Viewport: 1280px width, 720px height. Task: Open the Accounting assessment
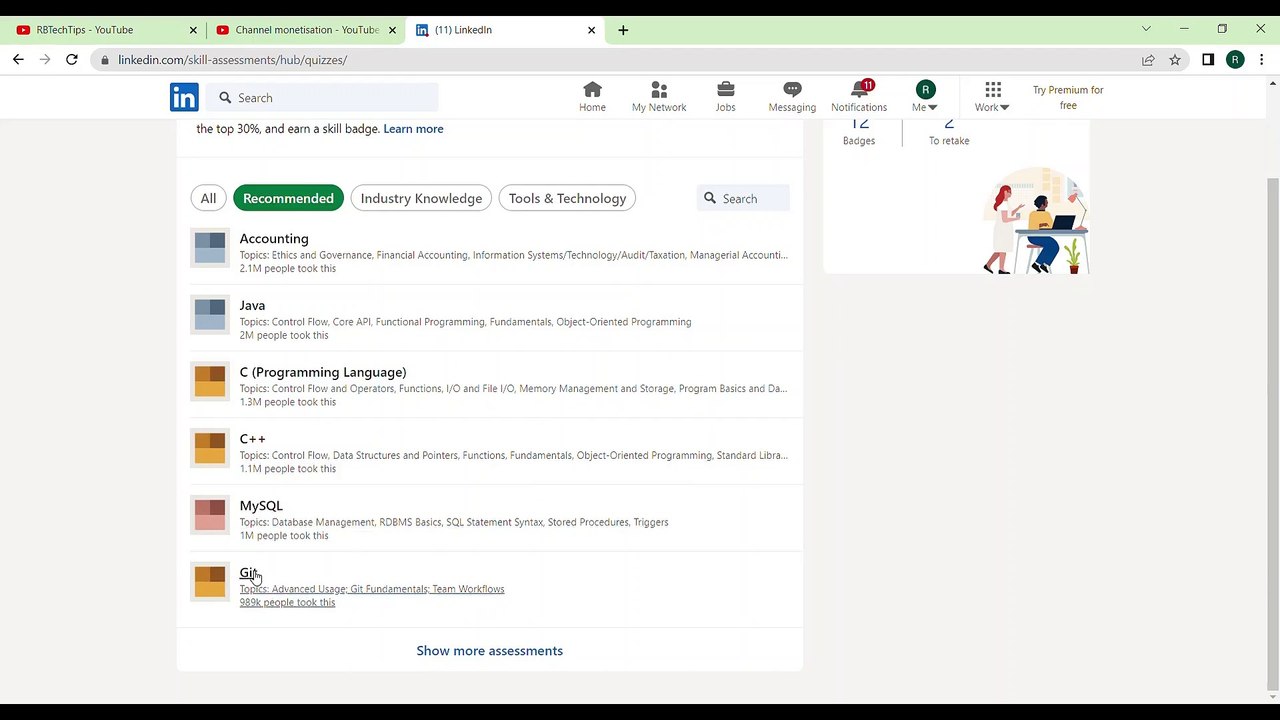tap(274, 238)
